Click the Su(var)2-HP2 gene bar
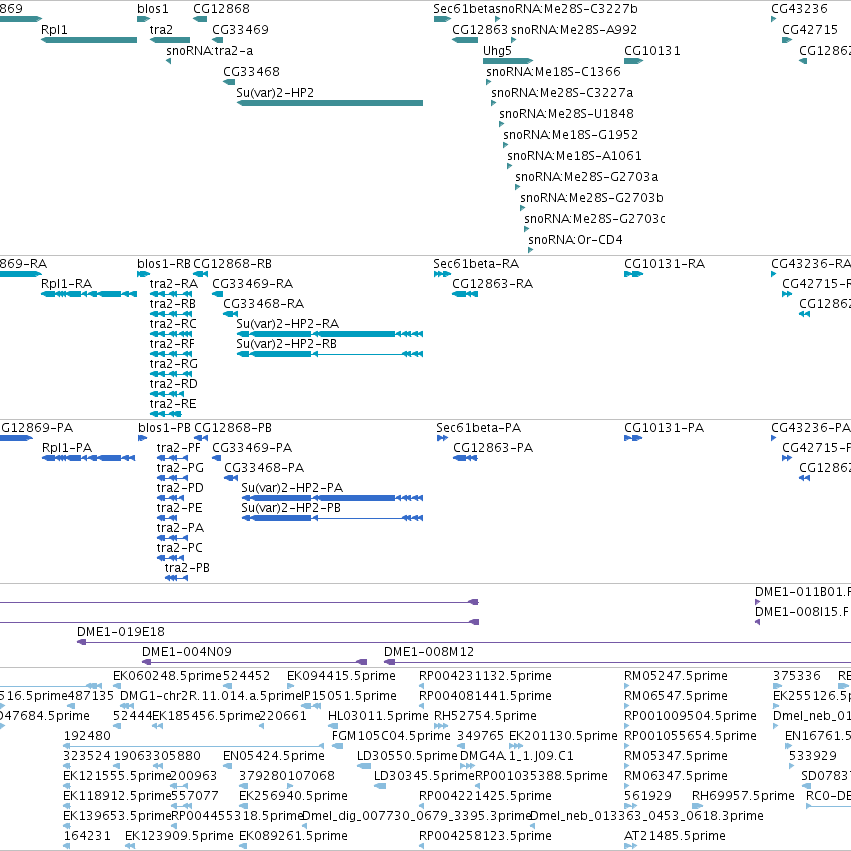851x851 pixels. pos(330,103)
